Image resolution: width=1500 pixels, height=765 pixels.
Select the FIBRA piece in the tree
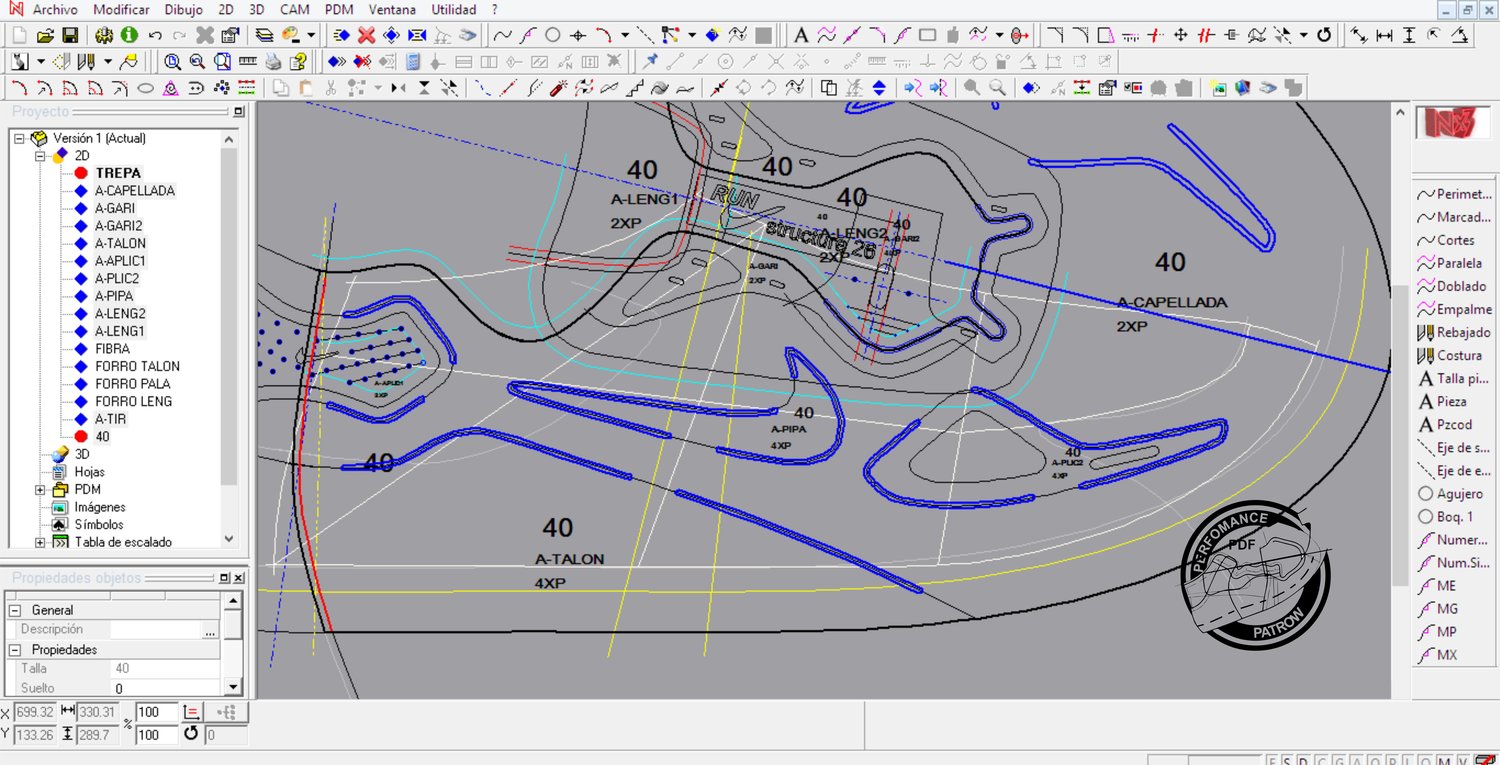(x=112, y=349)
